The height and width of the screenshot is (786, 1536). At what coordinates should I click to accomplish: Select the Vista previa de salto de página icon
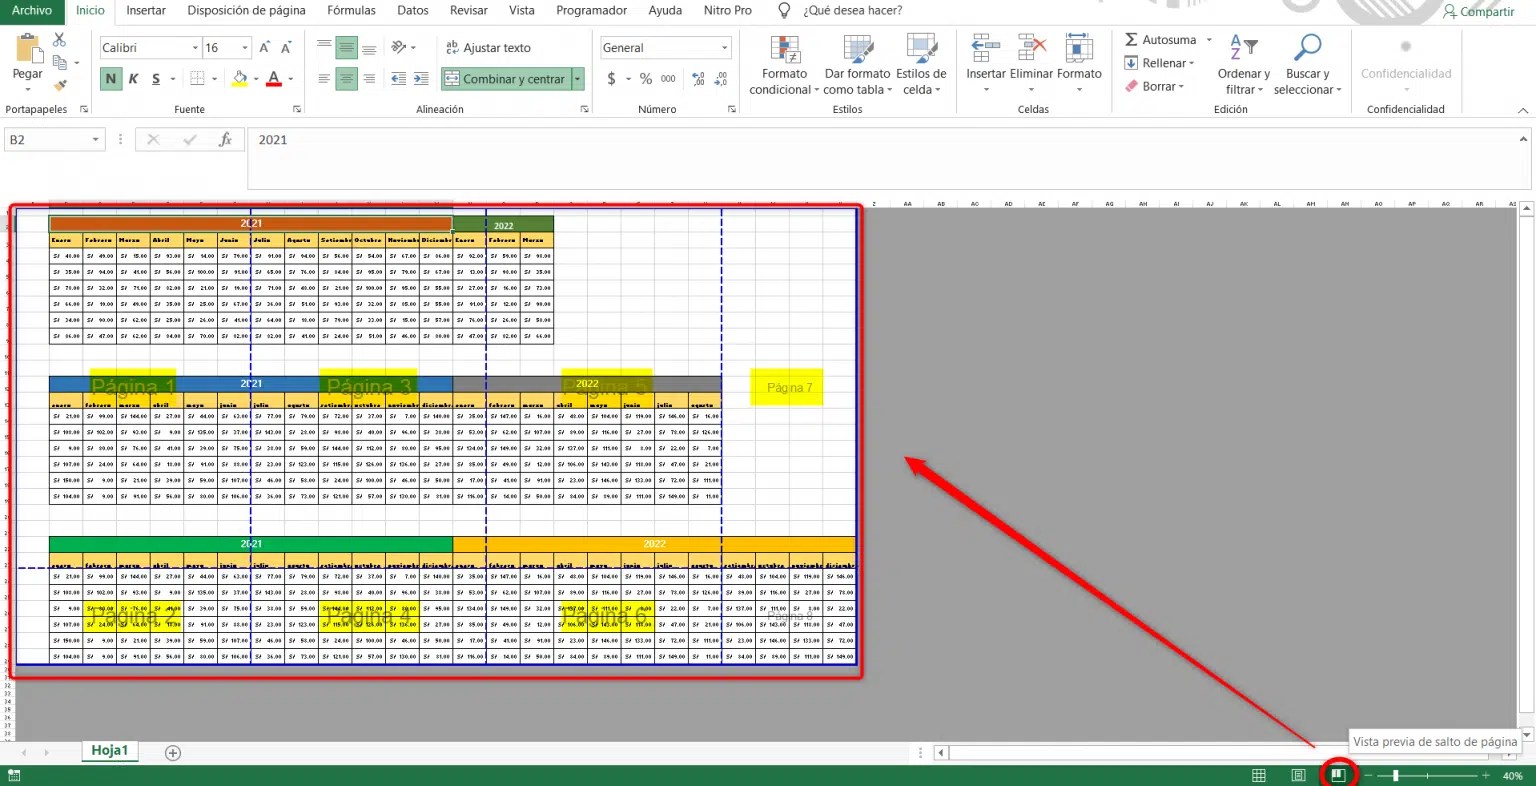(x=1337, y=775)
